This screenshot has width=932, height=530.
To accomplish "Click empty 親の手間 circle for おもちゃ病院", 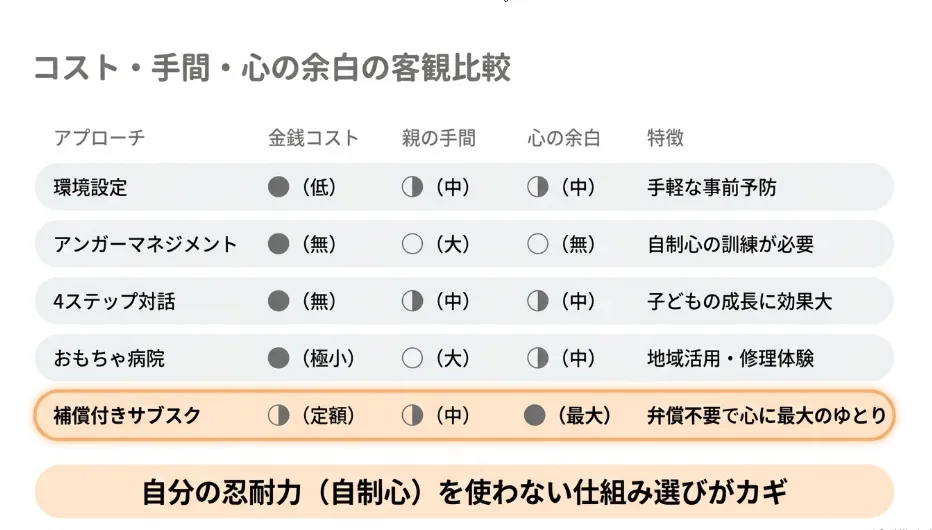I will [412, 358].
